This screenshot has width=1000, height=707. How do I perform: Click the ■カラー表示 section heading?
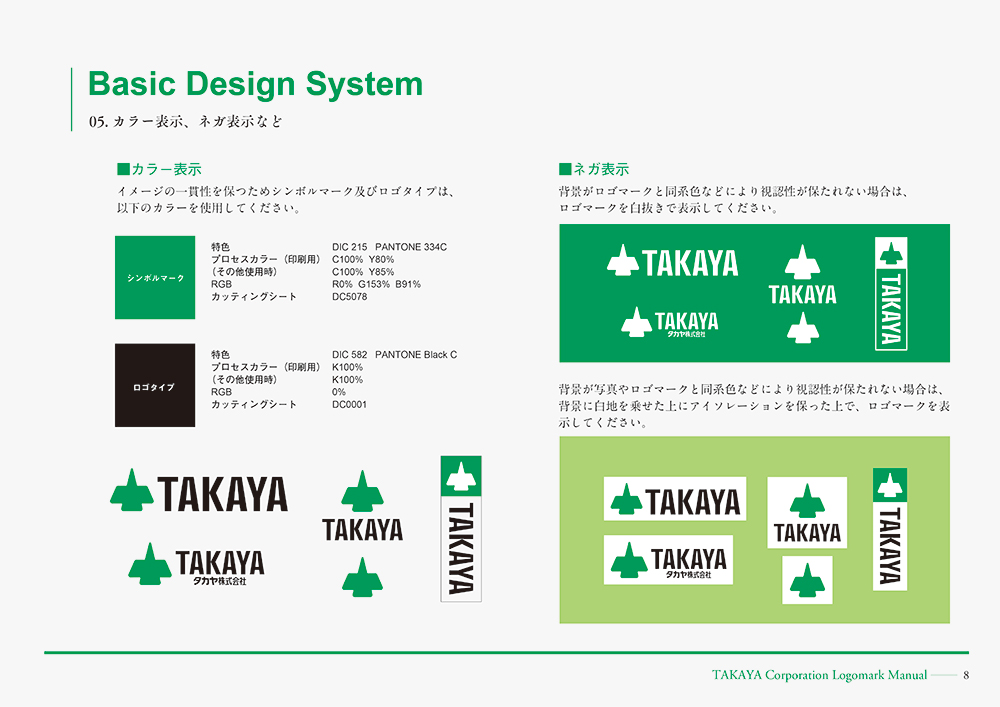point(159,169)
